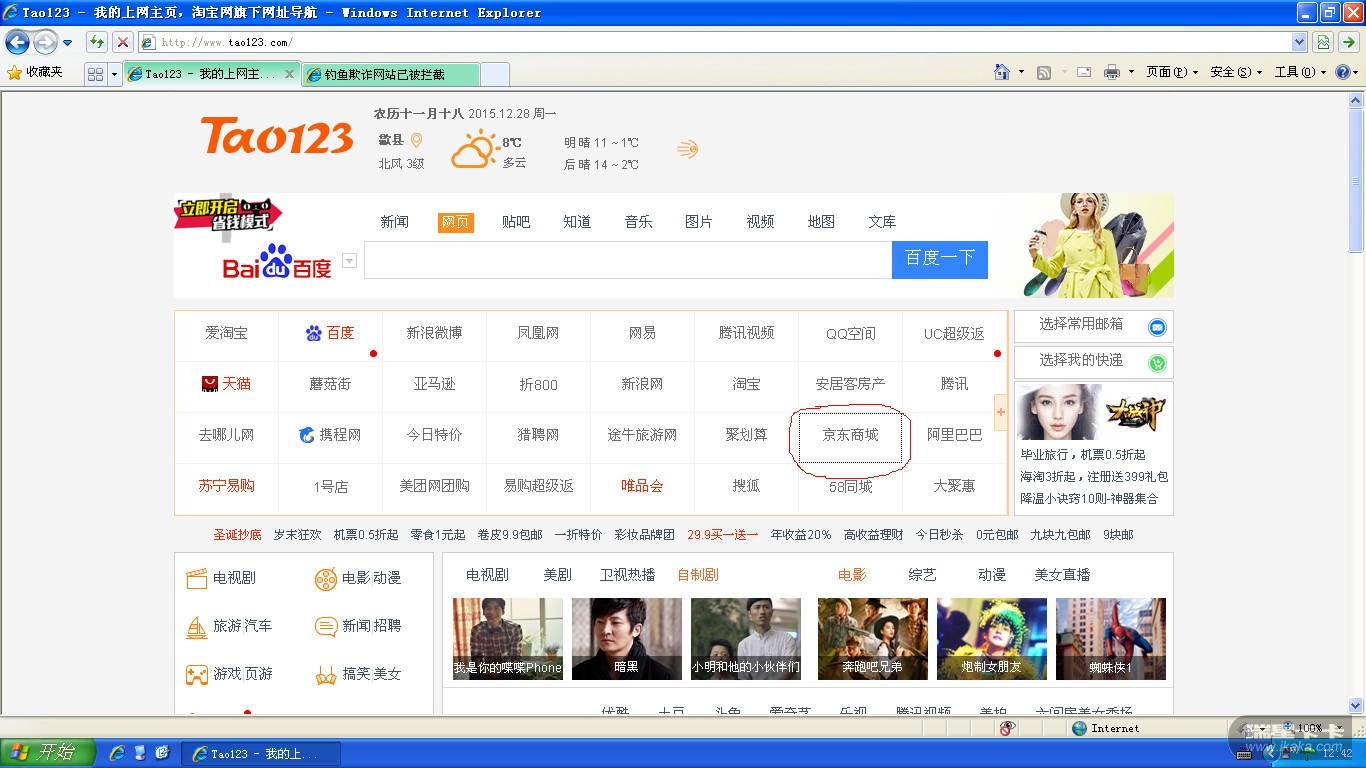Click the location pin next to 歙县

(x=417, y=141)
